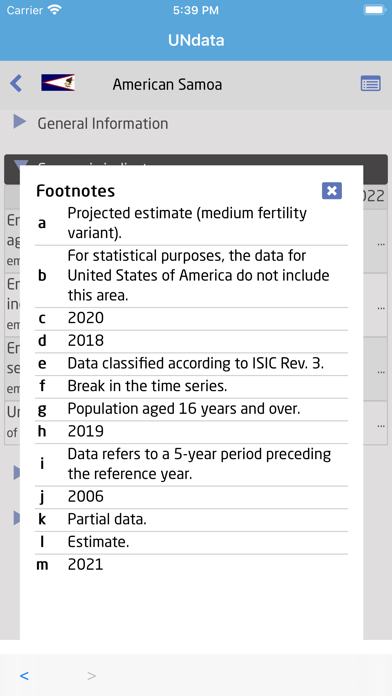
Task: Click the General Information label
Action: (103, 123)
